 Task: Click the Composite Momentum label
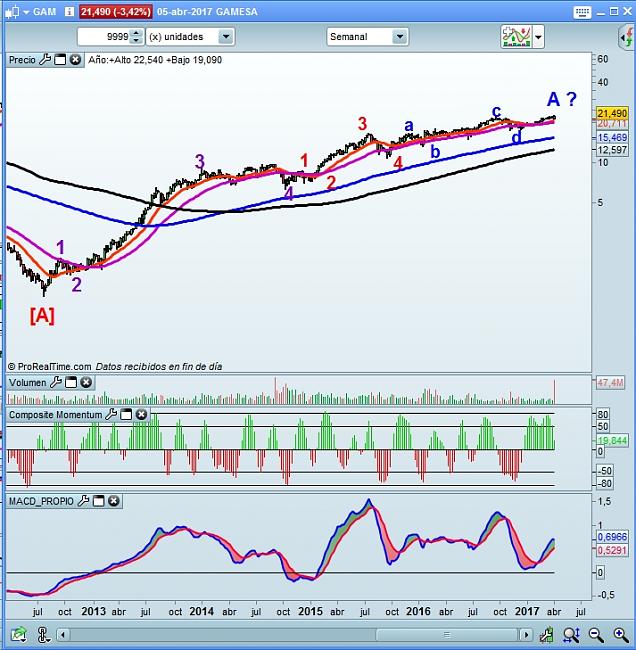(56, 415)
